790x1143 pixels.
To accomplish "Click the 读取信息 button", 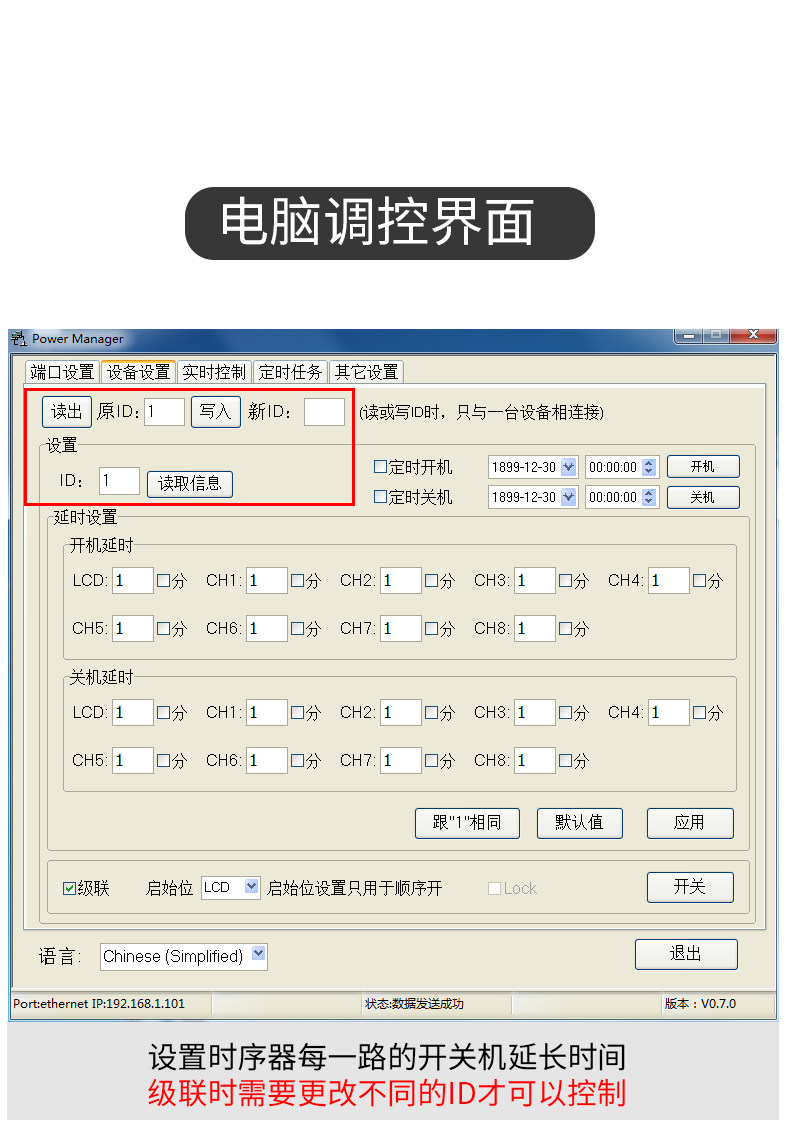I will click(189, 484).
